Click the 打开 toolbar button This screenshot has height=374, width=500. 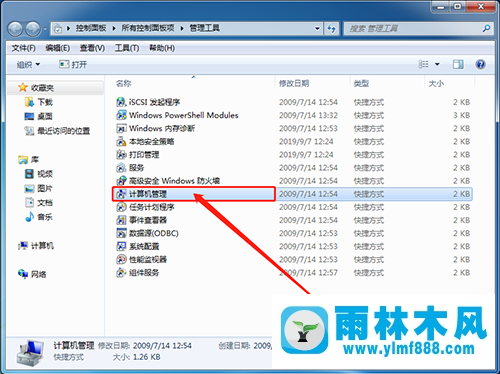[x=73, y=64]
